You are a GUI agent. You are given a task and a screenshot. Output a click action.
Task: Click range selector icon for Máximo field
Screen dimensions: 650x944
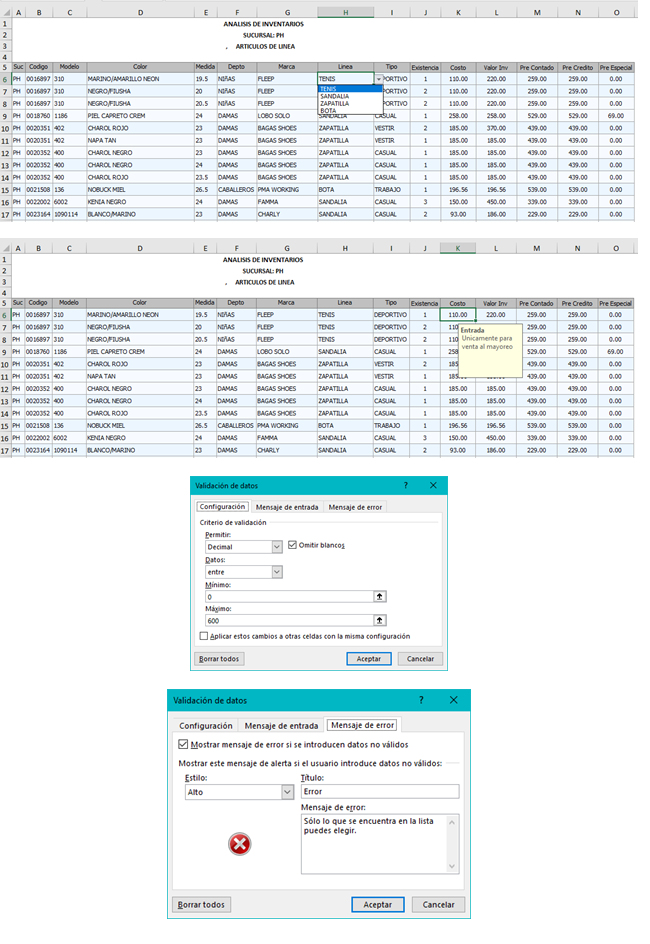click(380, 620)
